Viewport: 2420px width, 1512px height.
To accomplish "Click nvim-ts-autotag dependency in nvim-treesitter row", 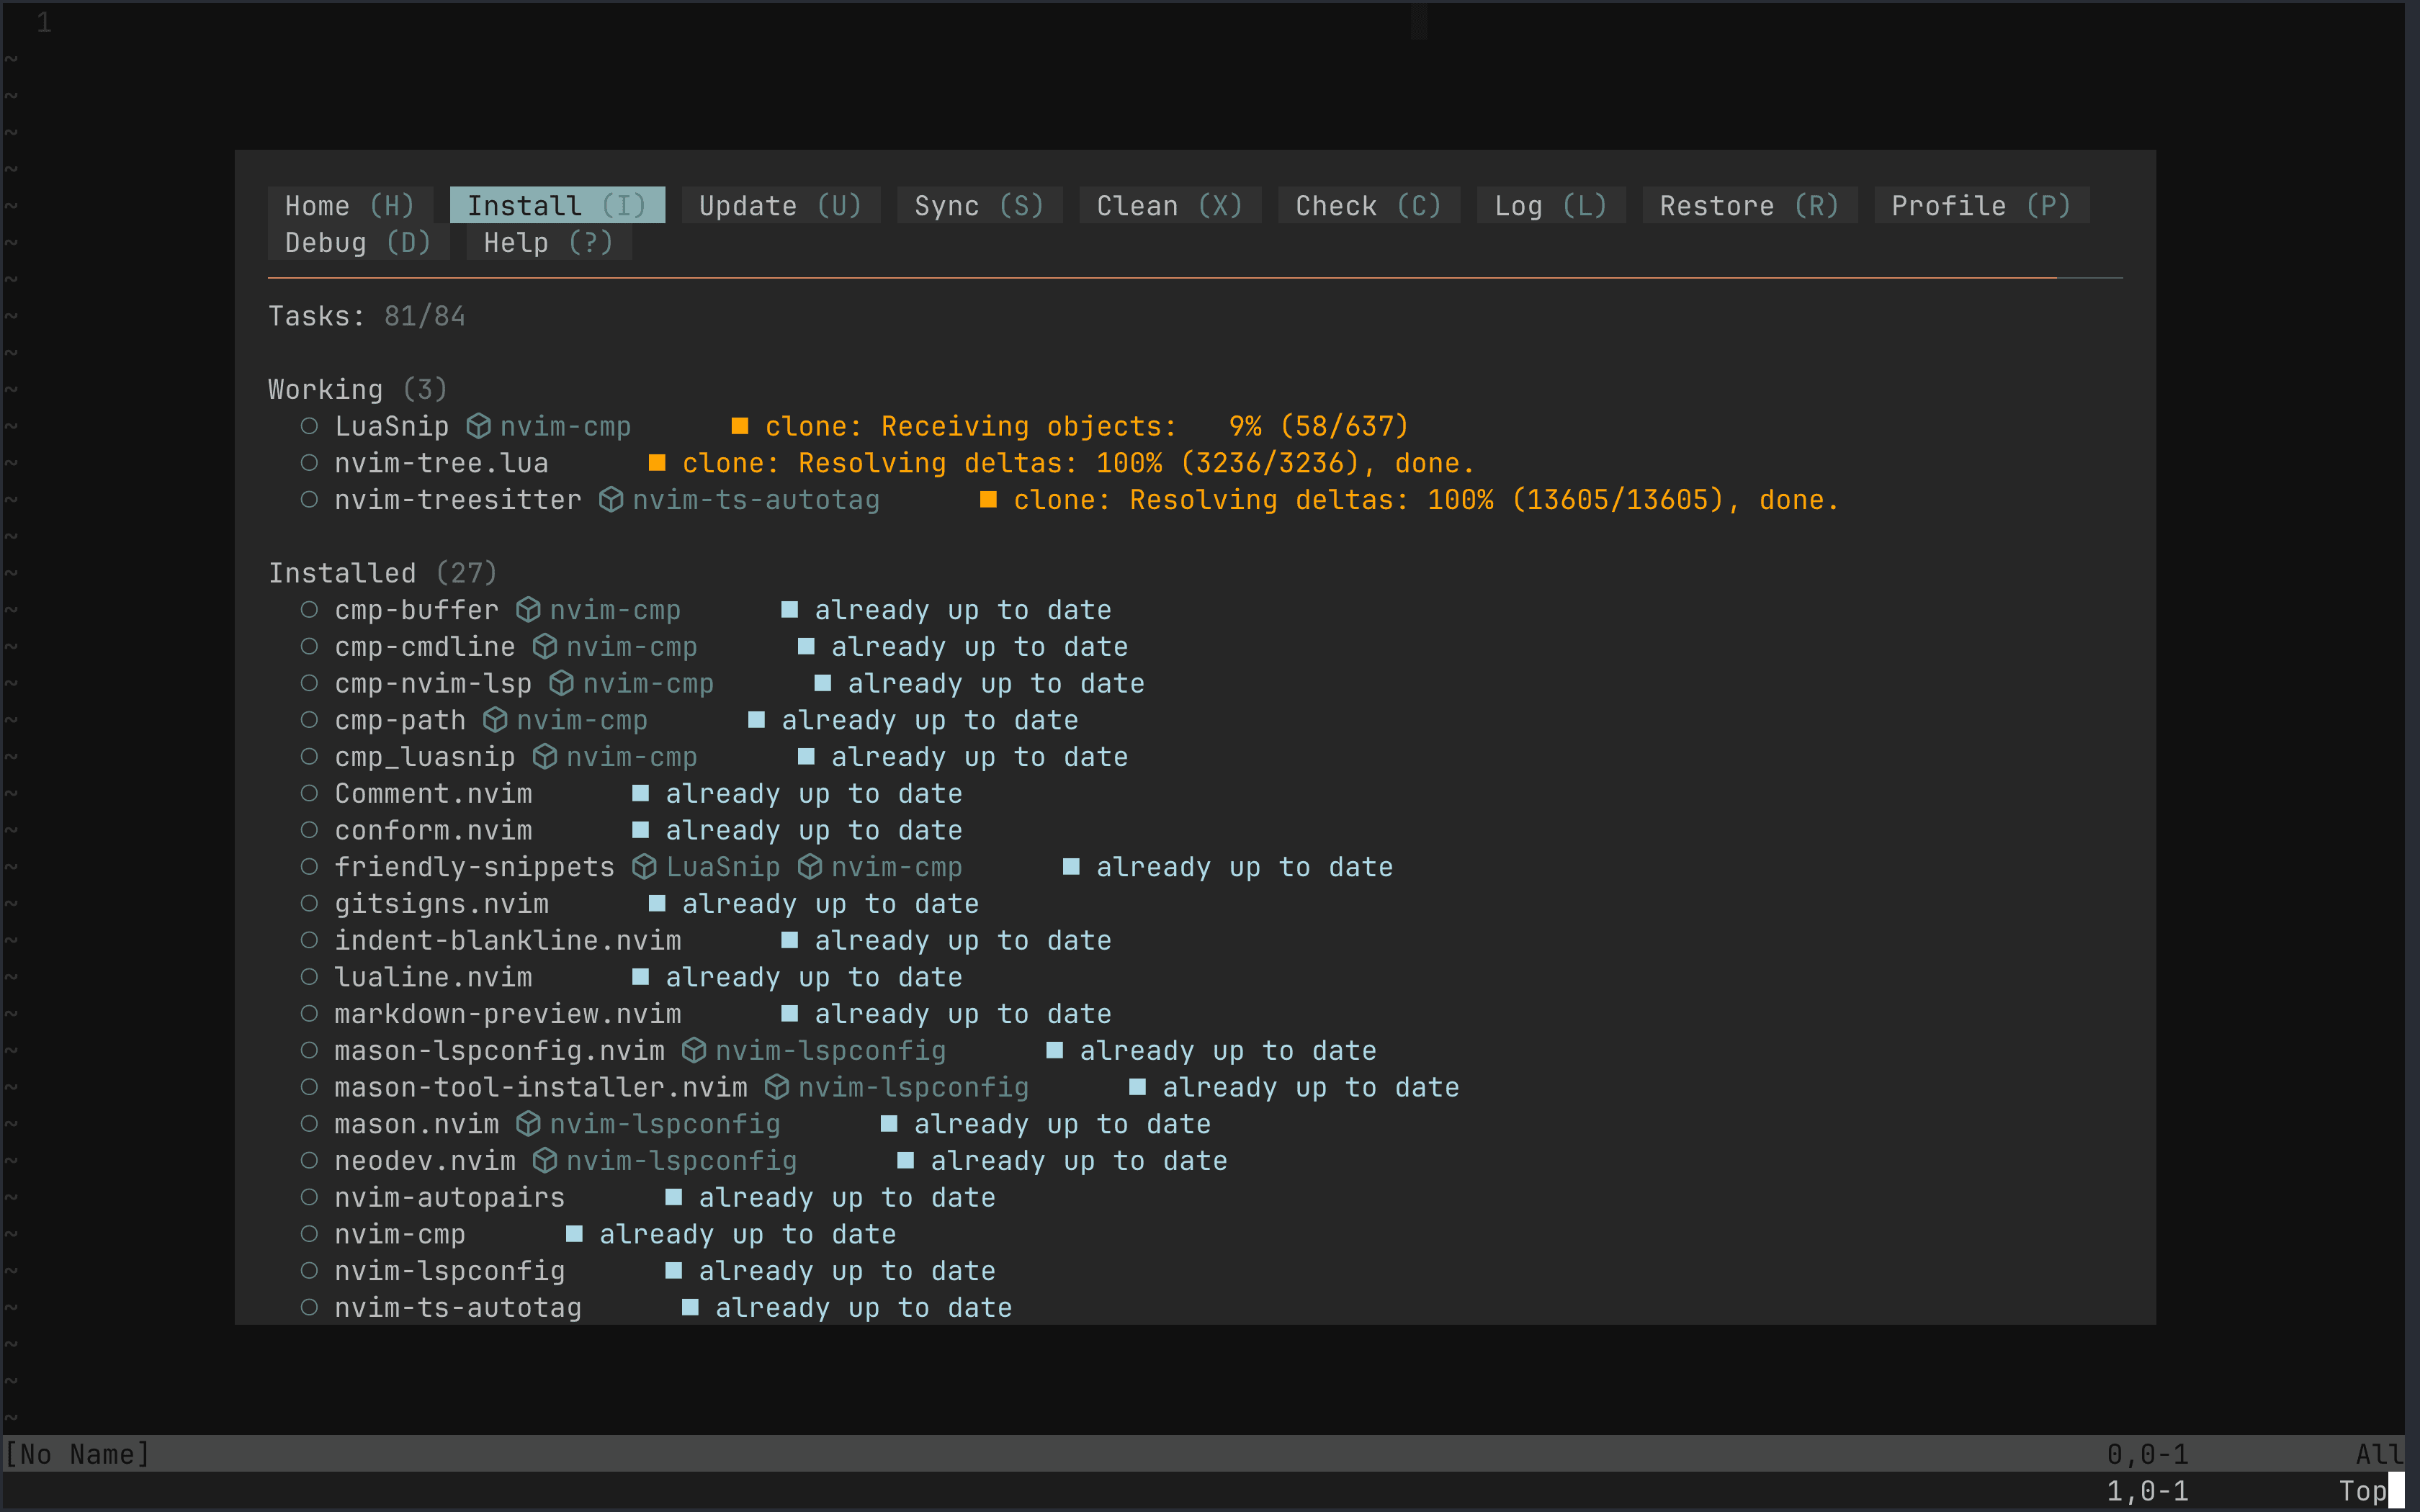I will (x=756, y=500).
